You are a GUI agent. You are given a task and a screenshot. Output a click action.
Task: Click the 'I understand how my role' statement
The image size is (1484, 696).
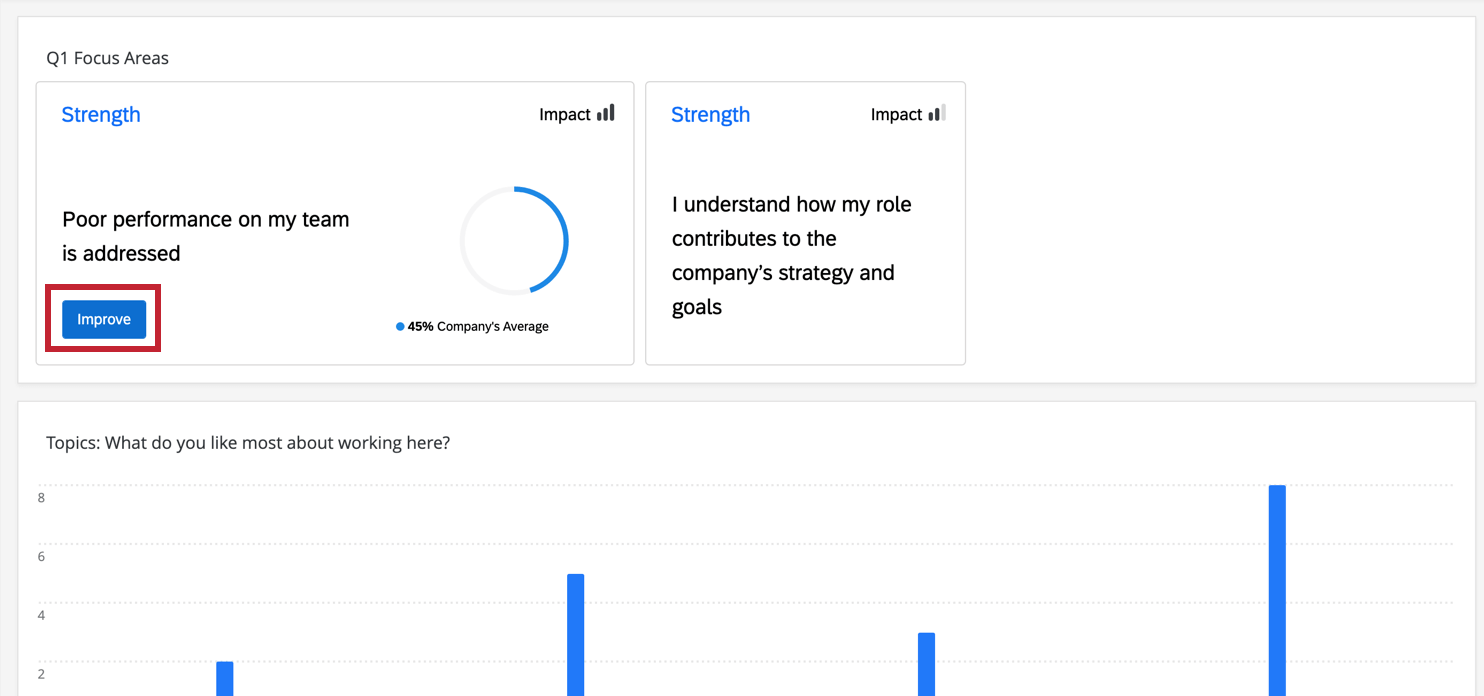tap(791, 255)
